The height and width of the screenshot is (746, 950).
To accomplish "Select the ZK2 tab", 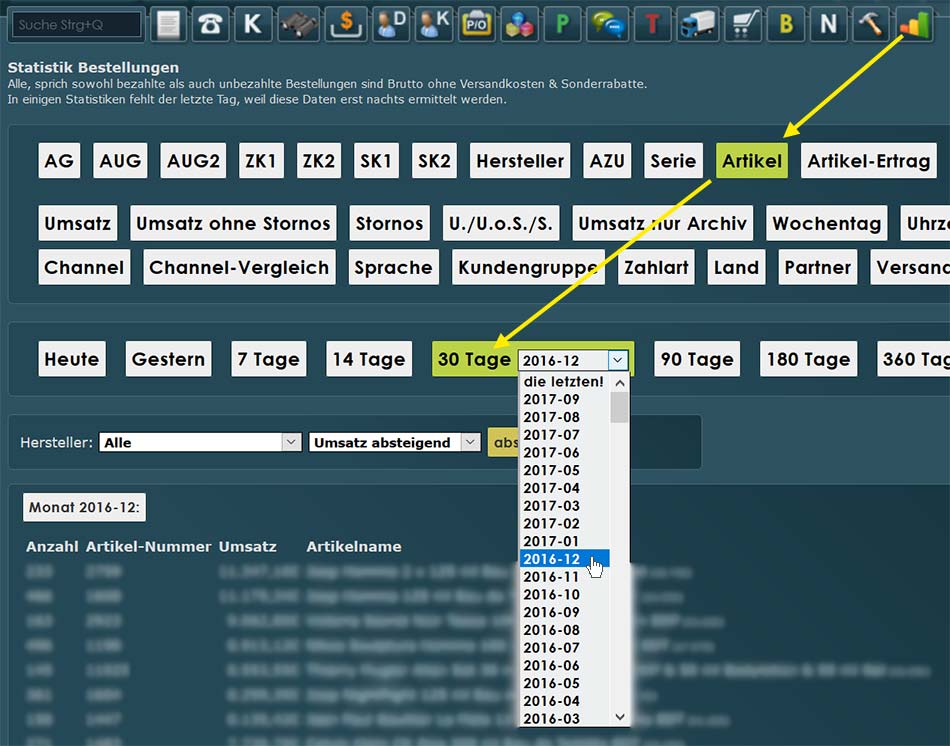I will [x=319, y=161].
